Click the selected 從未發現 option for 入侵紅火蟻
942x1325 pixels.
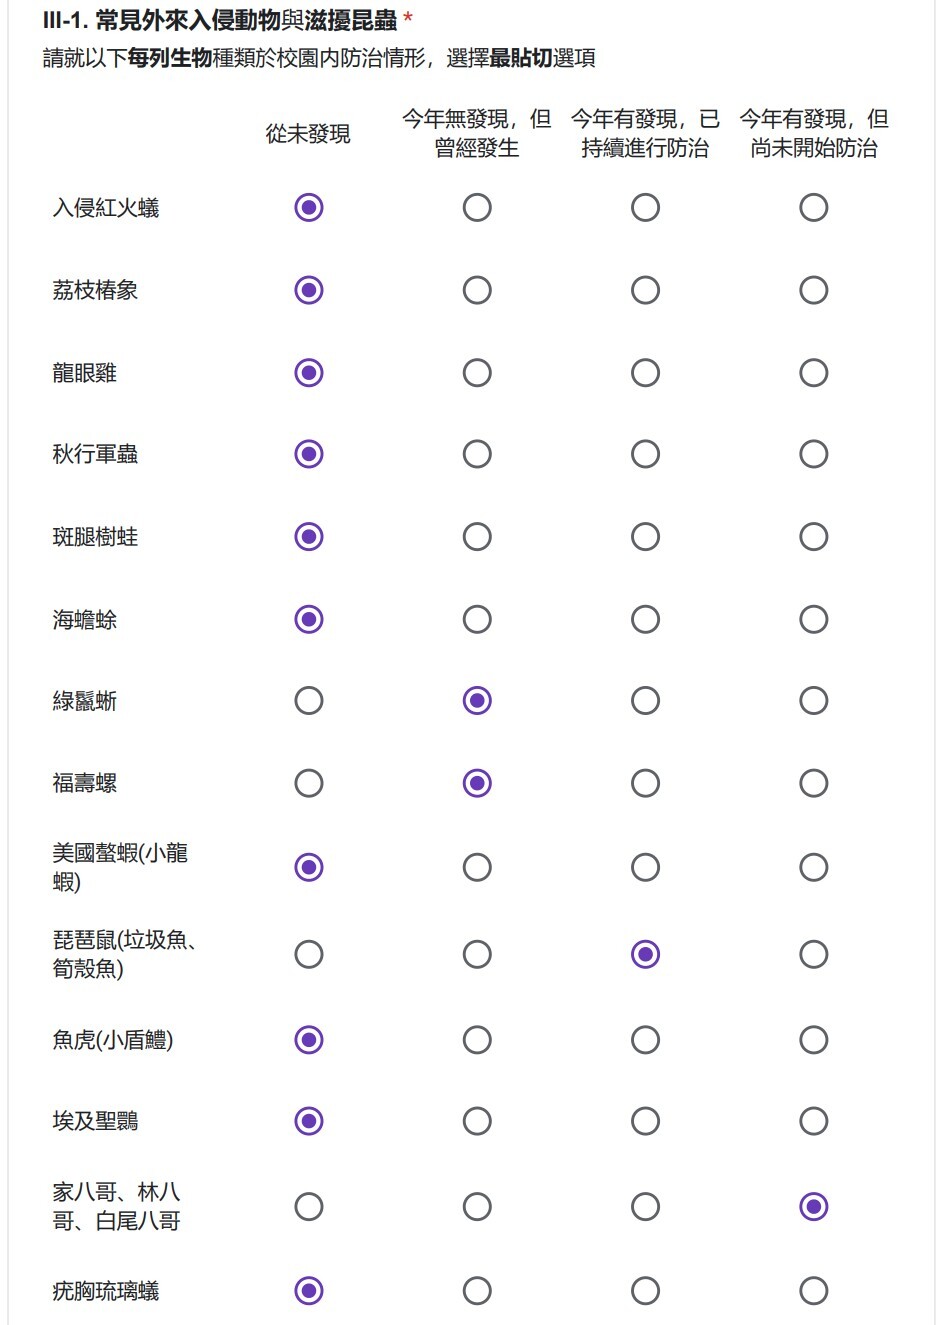309,208
